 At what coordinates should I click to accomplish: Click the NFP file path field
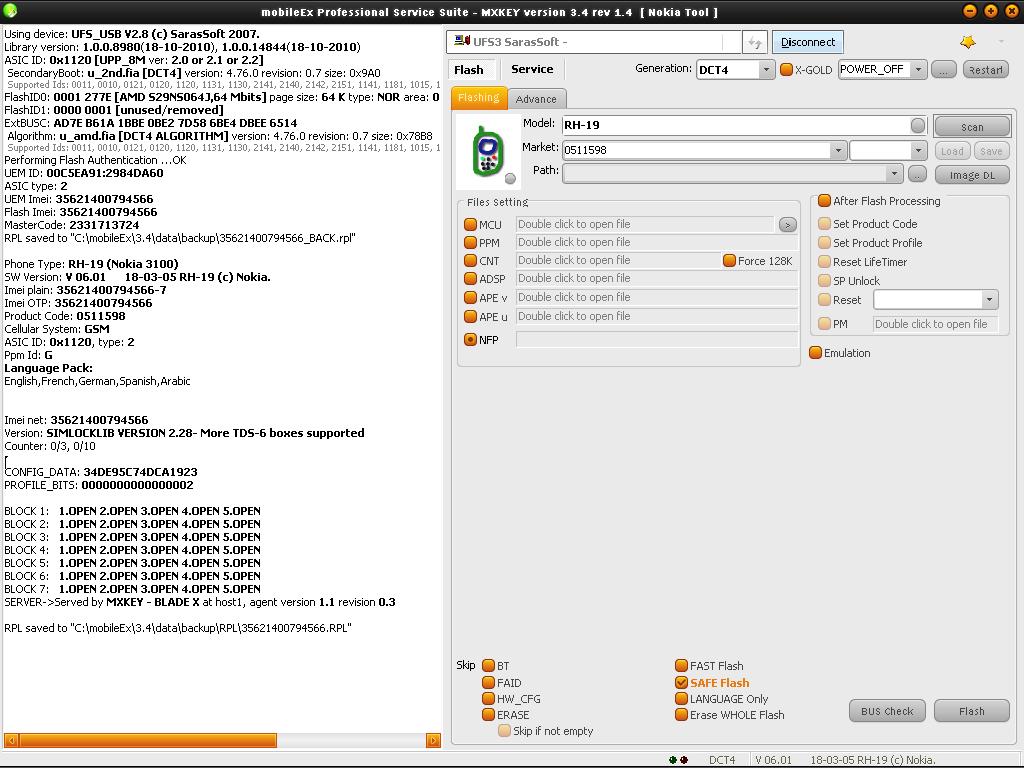tap(657, 340)
